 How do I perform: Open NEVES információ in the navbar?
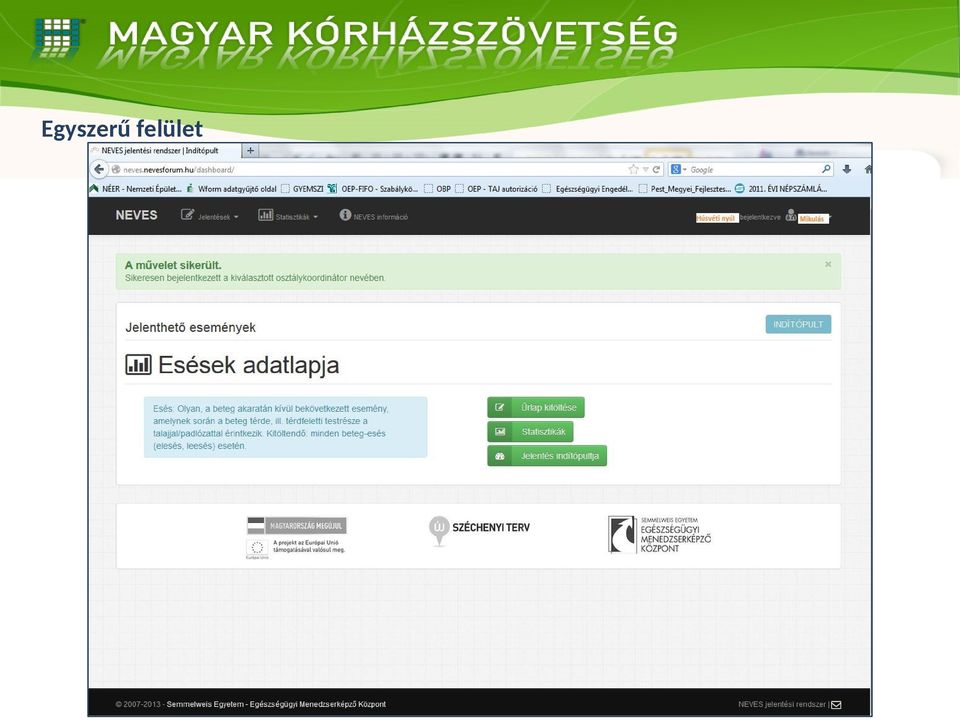(373, 216)
